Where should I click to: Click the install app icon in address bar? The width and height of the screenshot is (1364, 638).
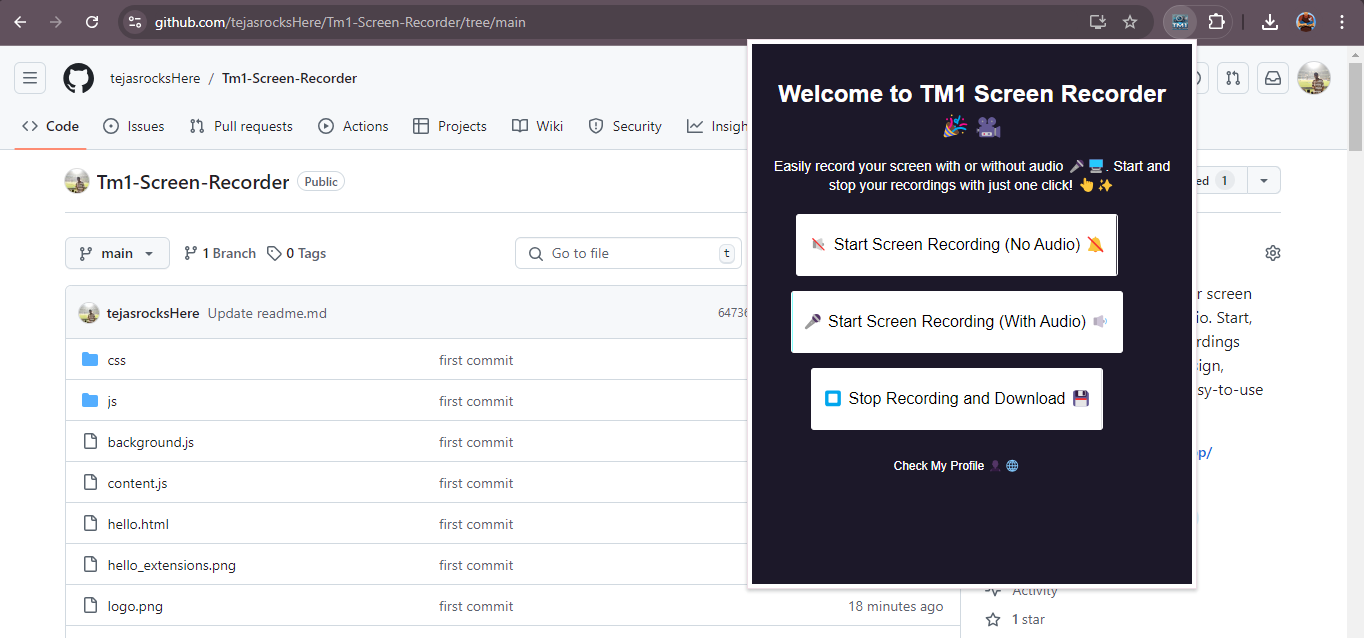1098,22
